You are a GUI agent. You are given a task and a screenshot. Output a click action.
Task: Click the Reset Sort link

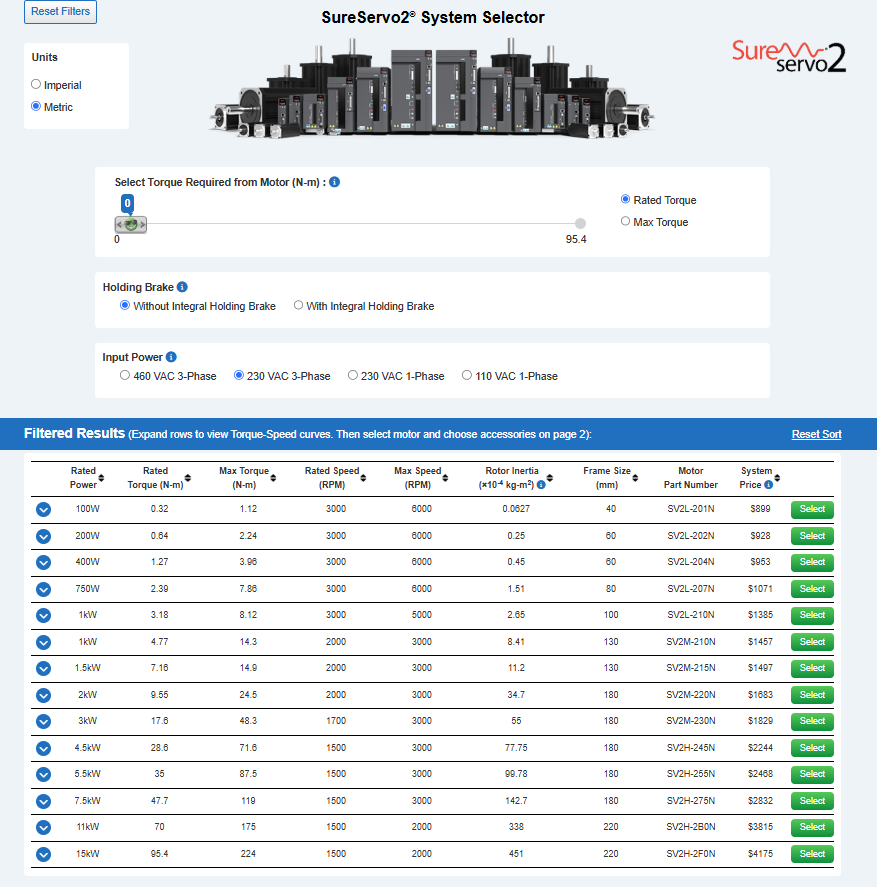pyautogui.click(x=816, y=434)
